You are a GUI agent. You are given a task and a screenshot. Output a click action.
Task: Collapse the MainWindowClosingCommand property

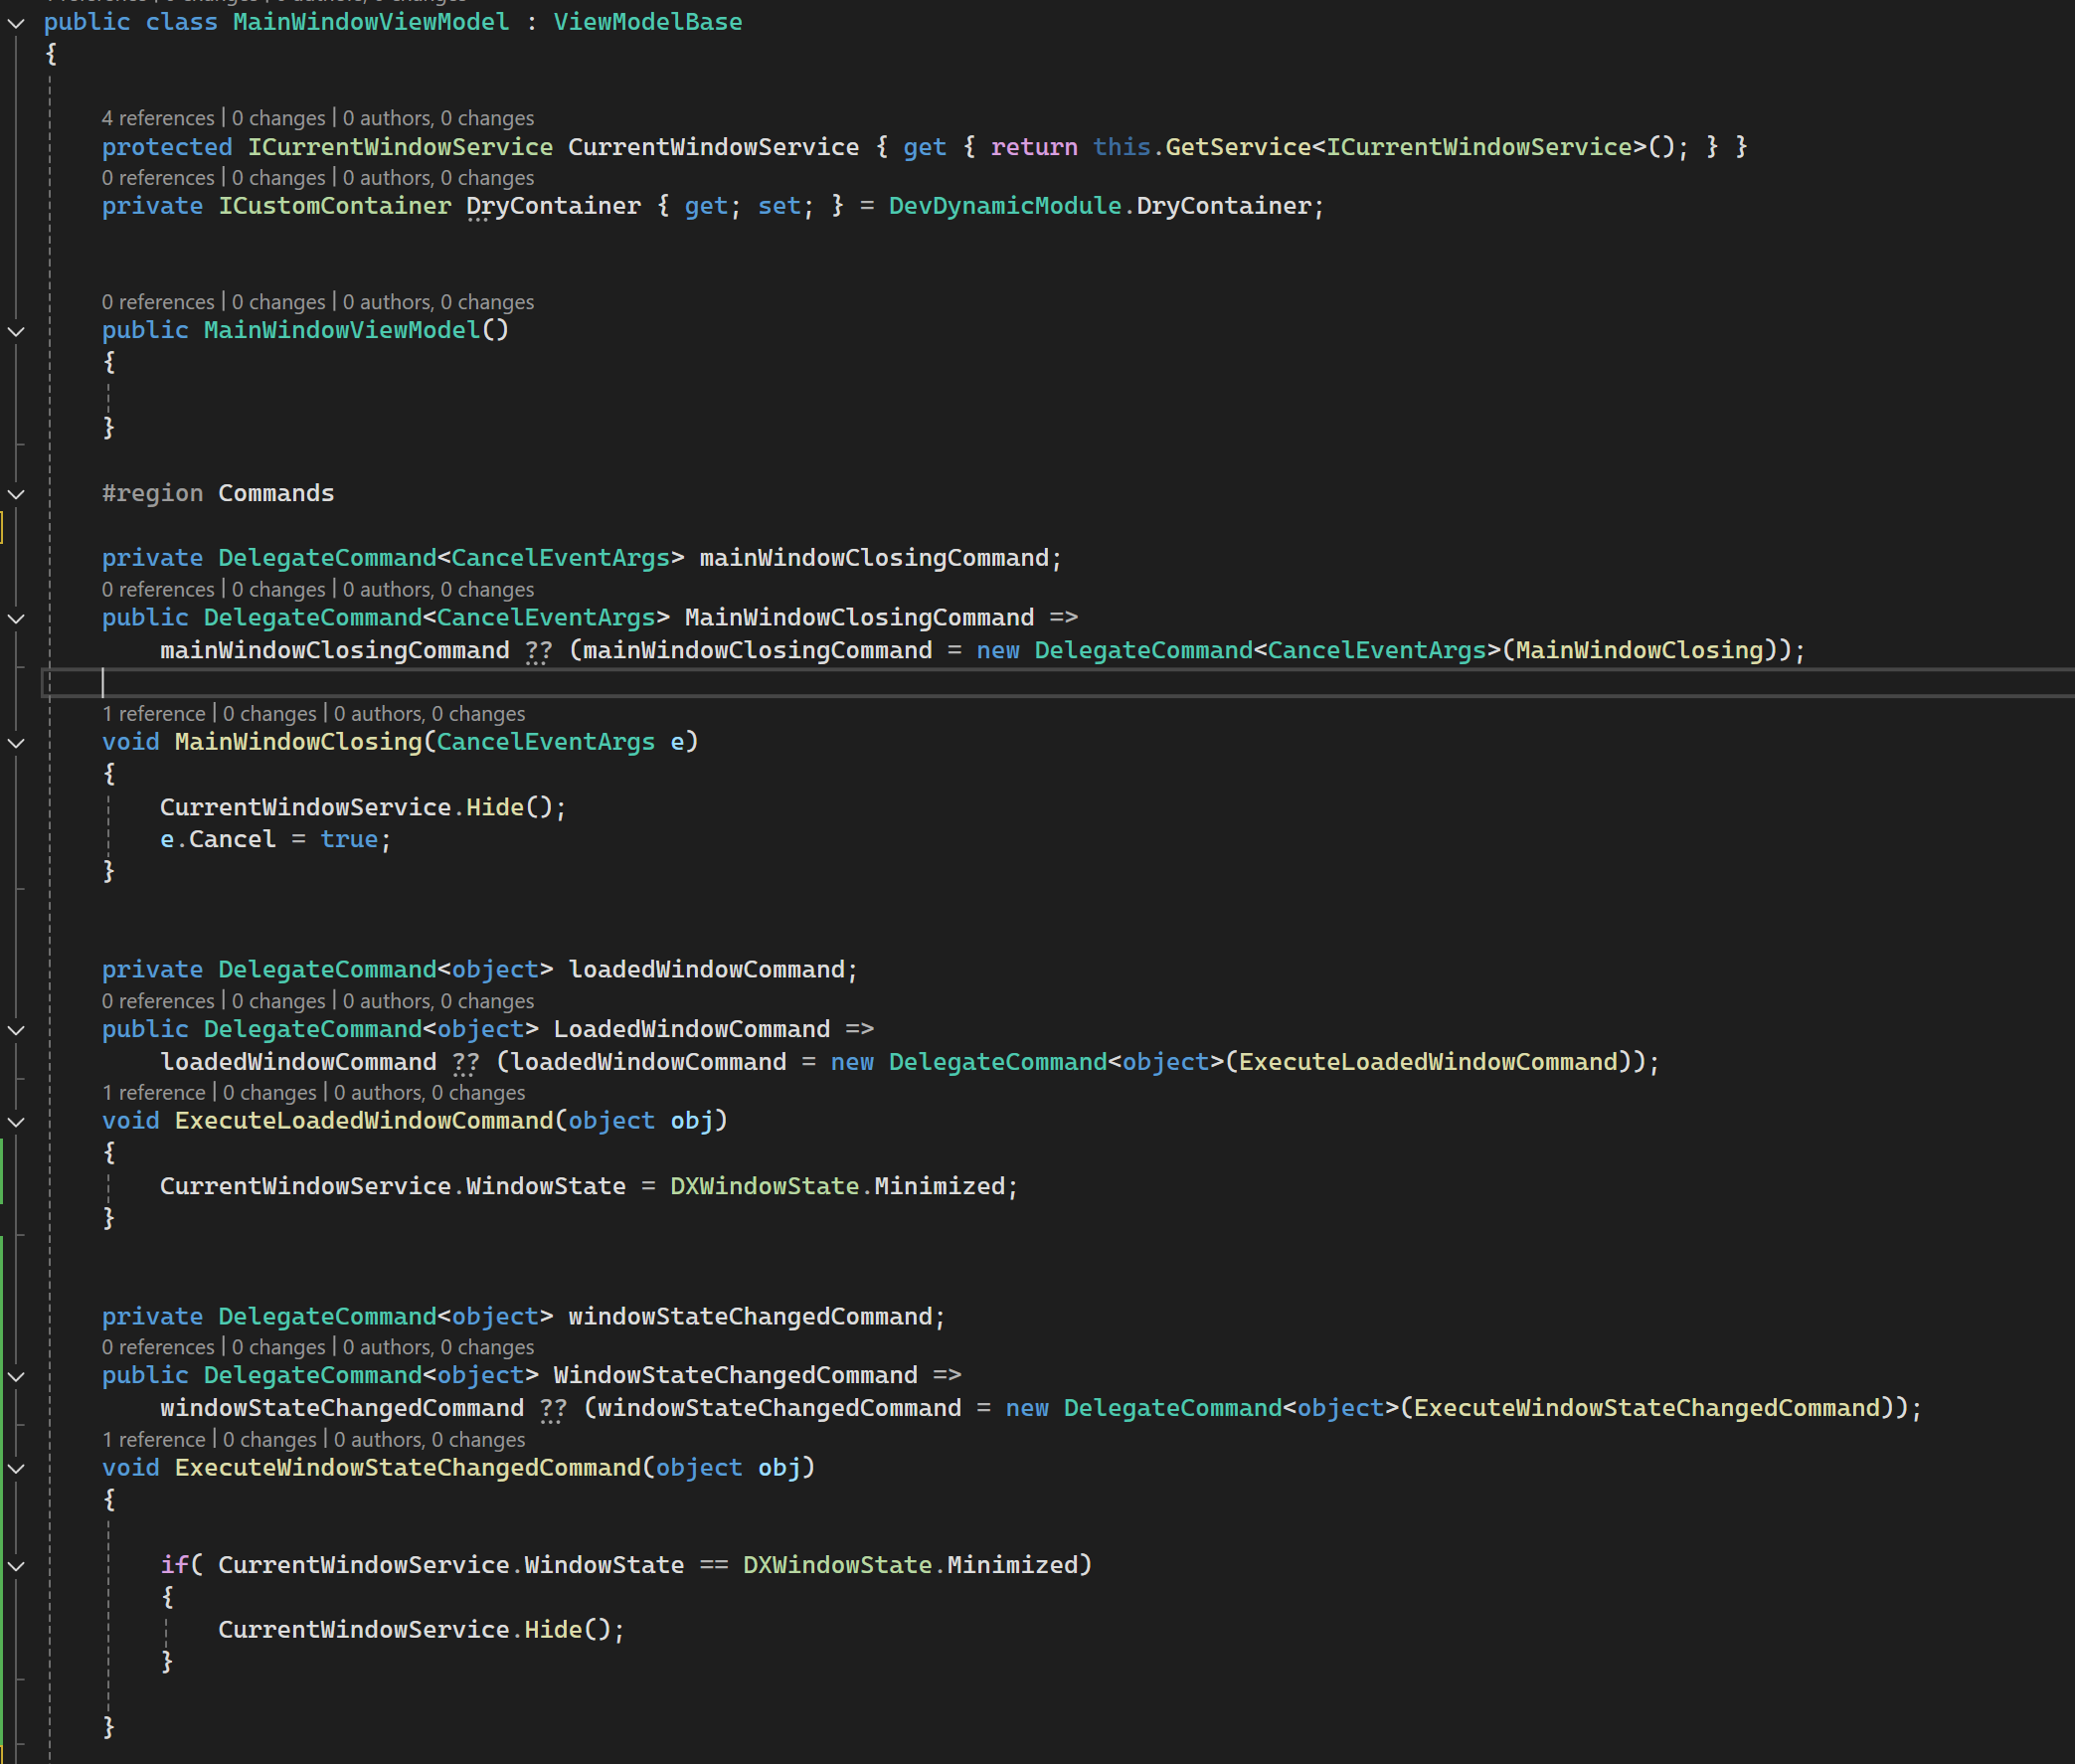coord(16,619)
